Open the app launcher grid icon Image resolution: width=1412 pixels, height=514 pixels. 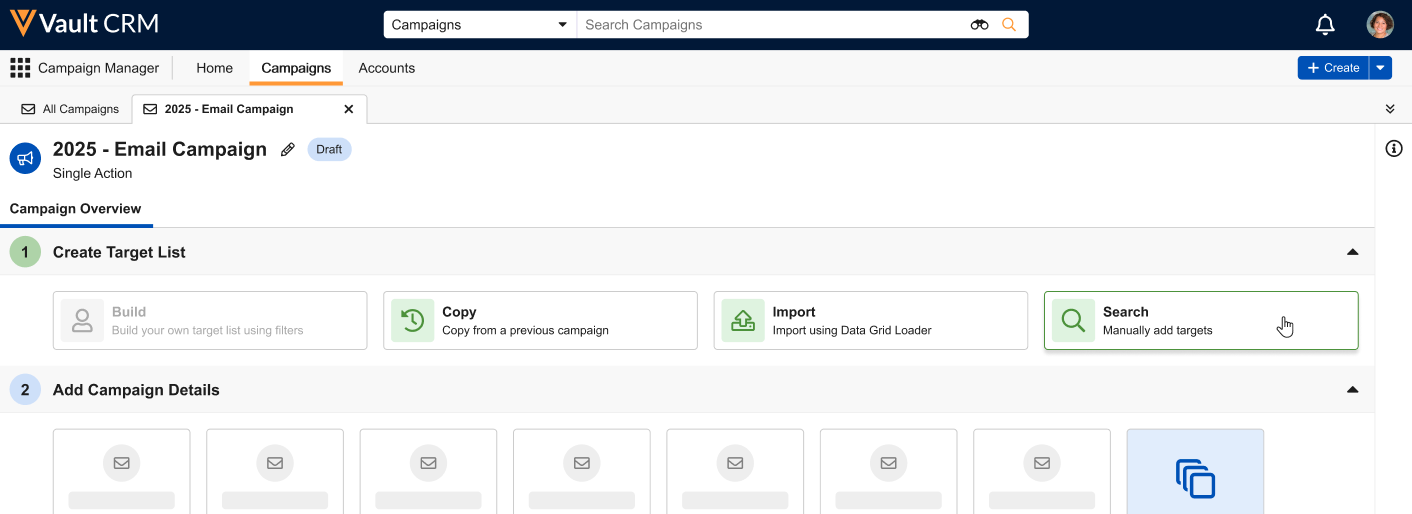pos(20,68)
